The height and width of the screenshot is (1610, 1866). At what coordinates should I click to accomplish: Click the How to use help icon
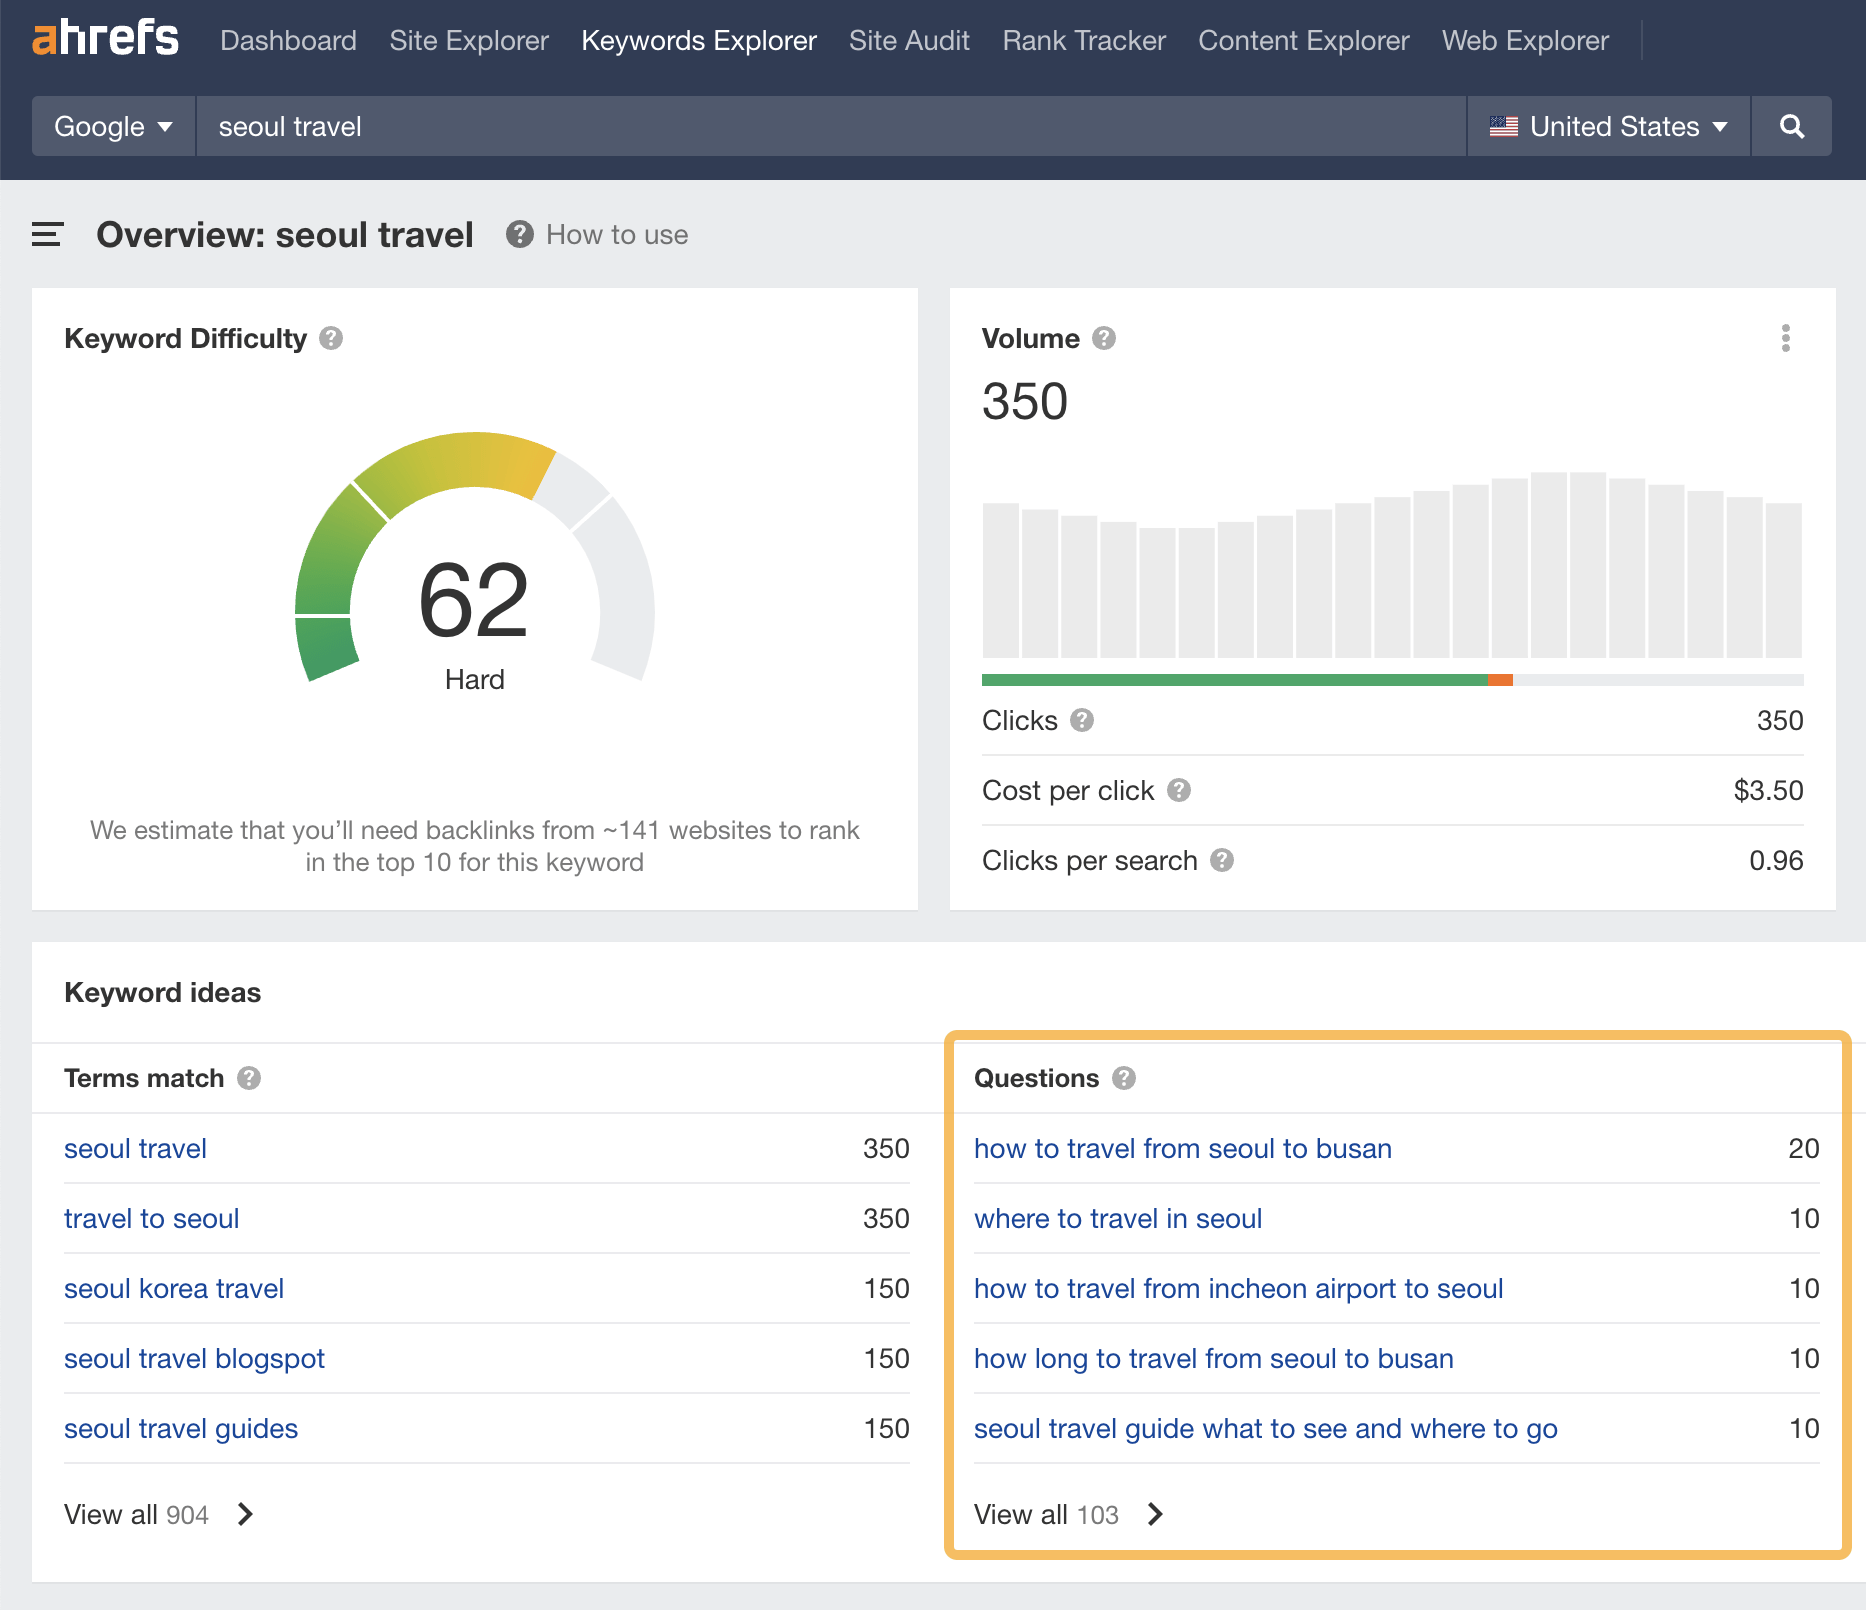tap(520, 234)
